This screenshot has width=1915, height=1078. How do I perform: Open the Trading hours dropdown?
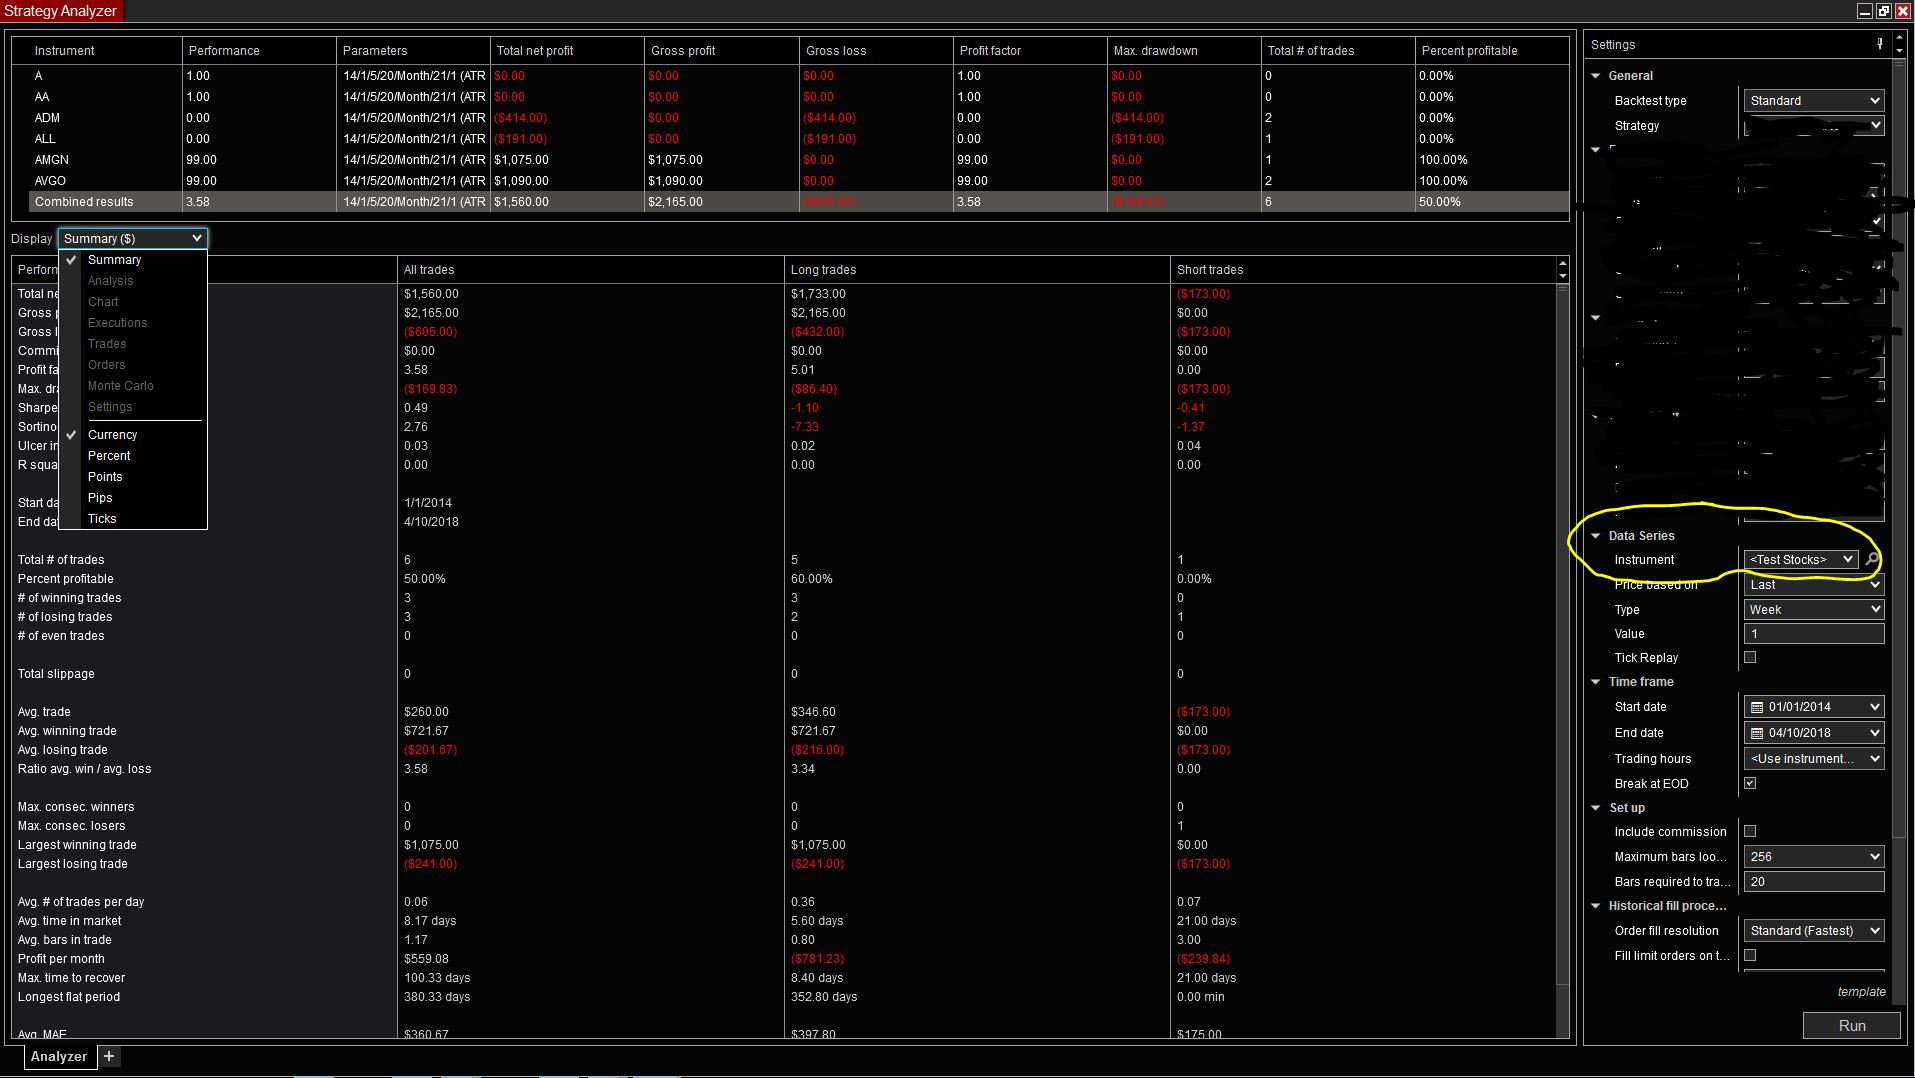[1814, 759]
